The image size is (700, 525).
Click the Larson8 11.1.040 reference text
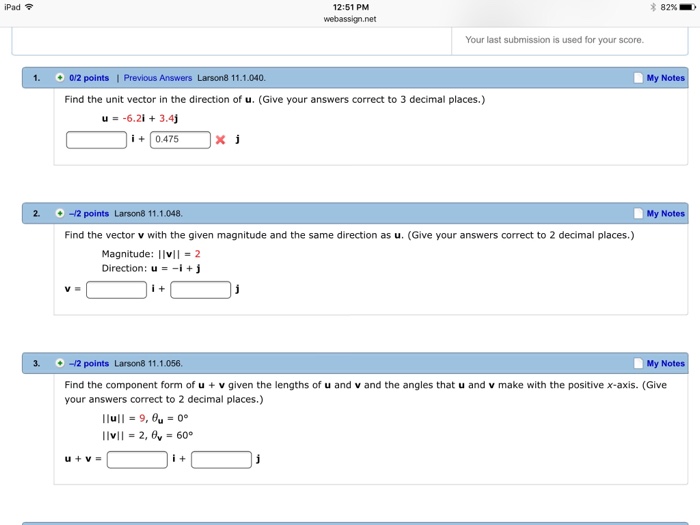[231, 78]
